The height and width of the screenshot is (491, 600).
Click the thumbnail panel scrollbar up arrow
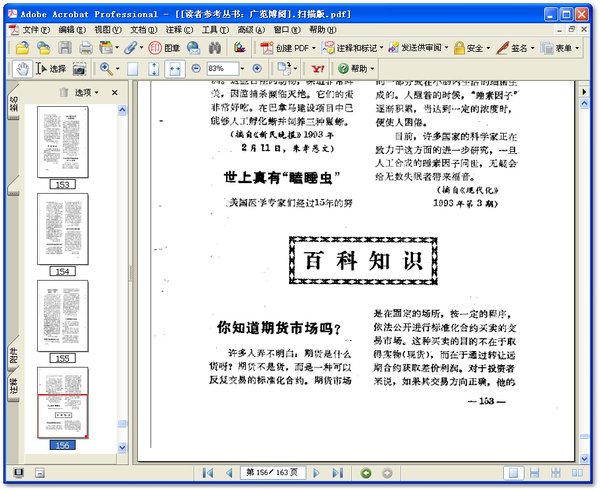coord(122,110)
